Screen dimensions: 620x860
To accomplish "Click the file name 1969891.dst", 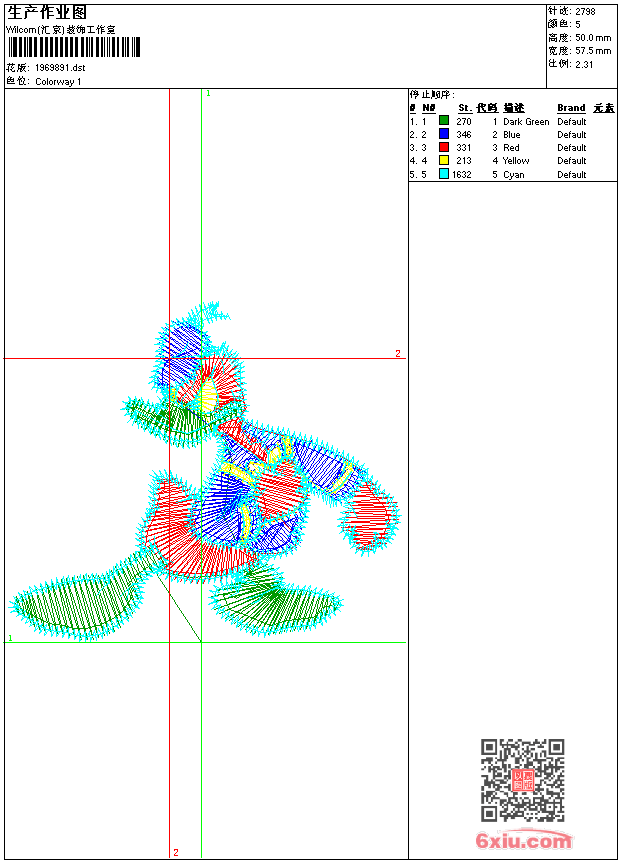I will (x=60, y=68).
